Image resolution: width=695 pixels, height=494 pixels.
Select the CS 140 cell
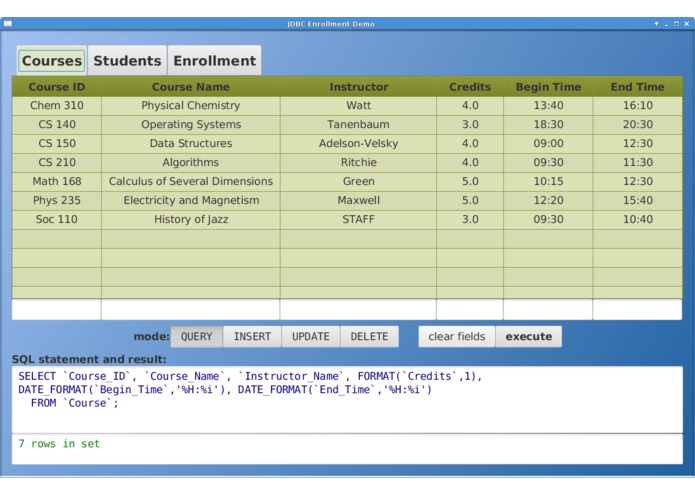[x=57, y=125]
